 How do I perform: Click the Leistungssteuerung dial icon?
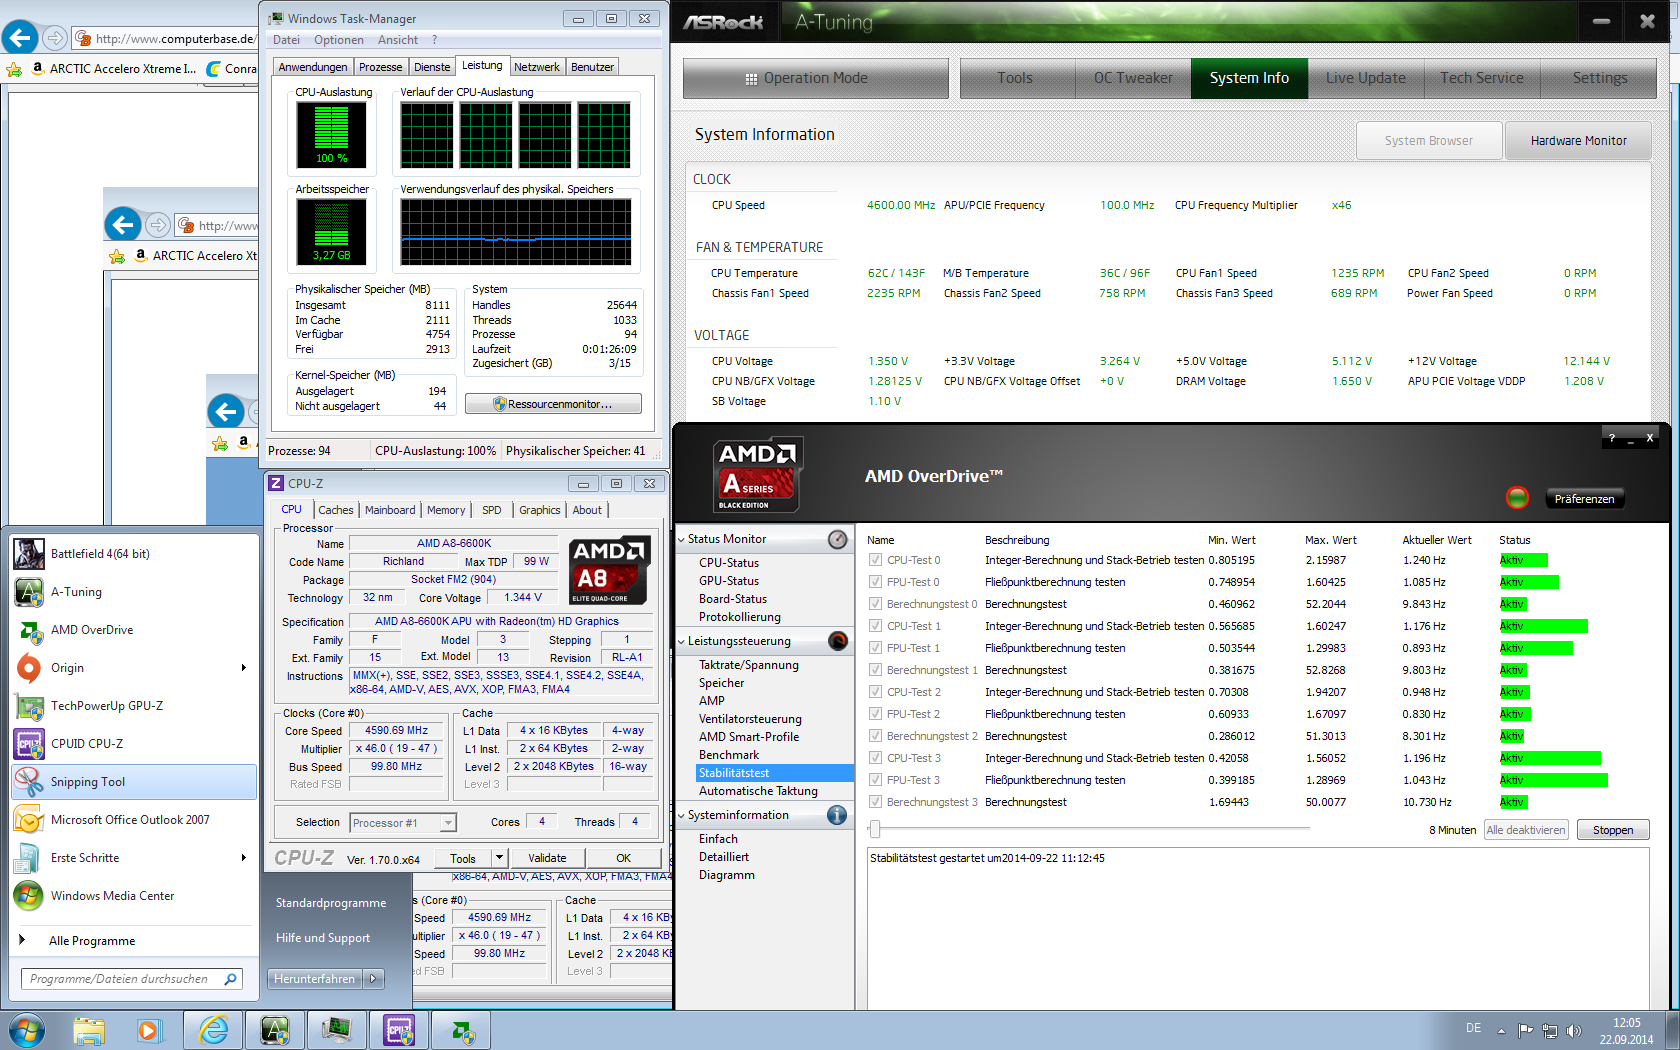tap(838, 641)
